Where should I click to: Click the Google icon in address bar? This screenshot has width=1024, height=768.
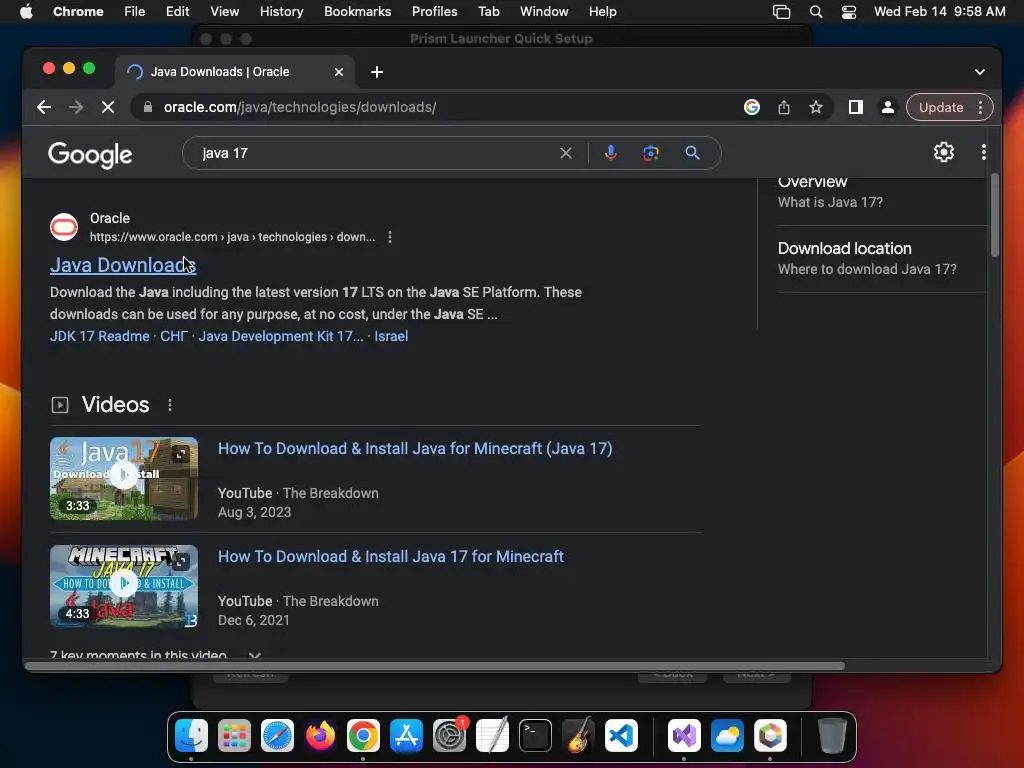[752, 107]
